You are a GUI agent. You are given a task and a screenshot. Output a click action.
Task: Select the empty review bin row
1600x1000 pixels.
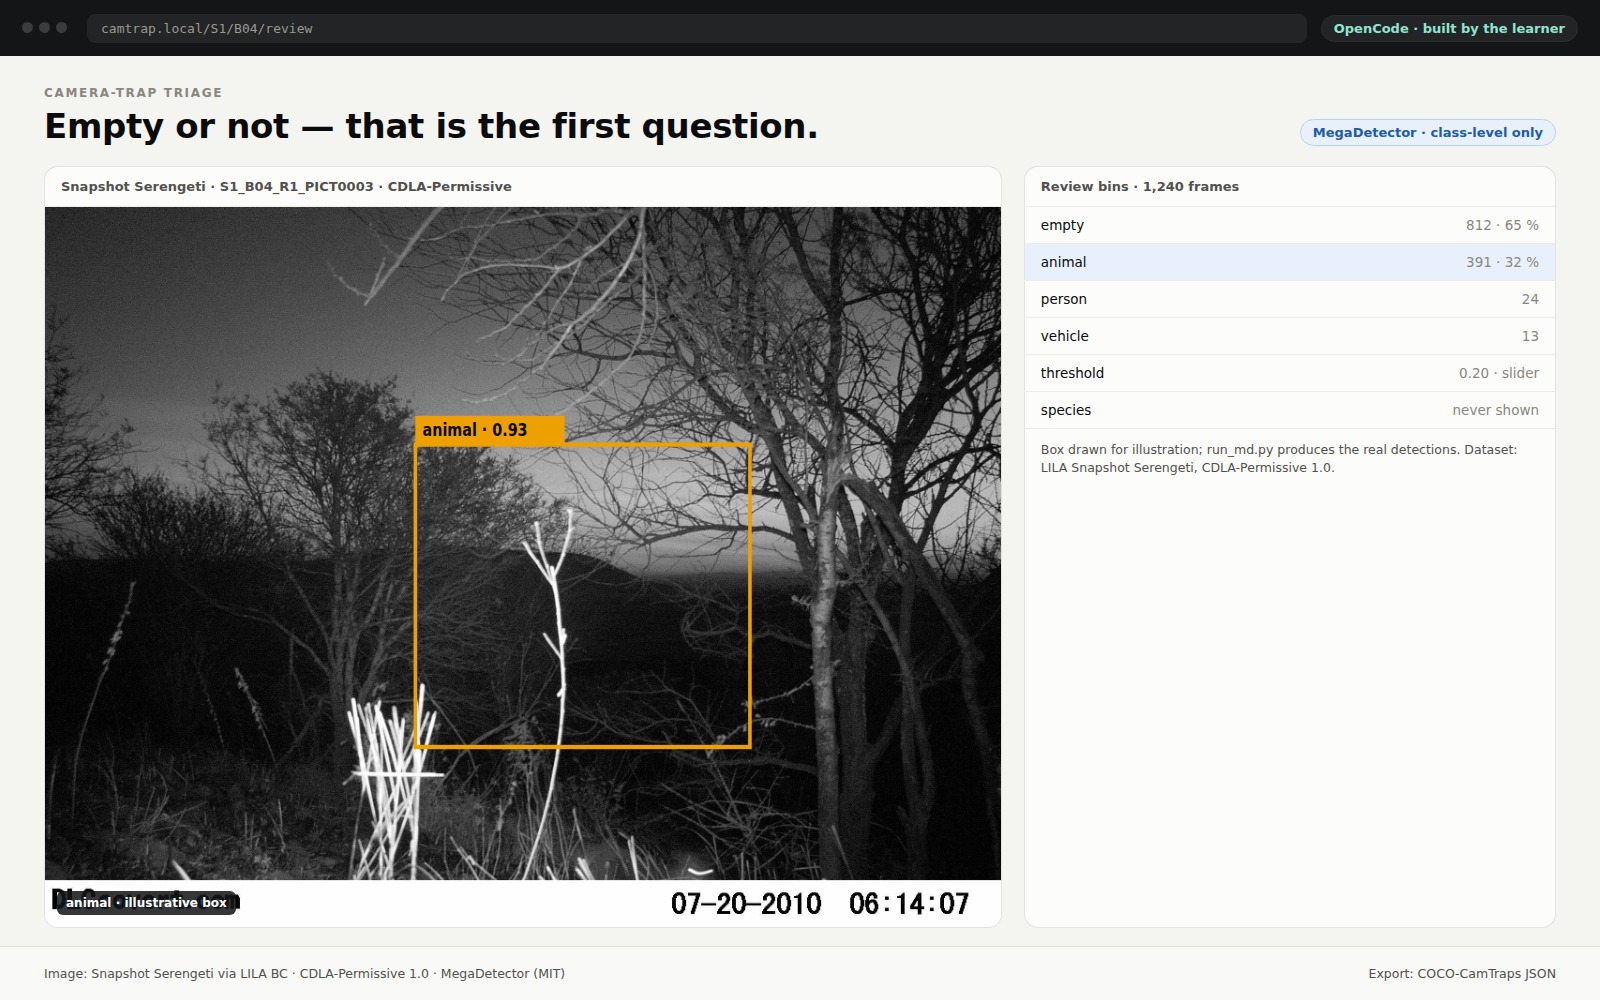1289,225
